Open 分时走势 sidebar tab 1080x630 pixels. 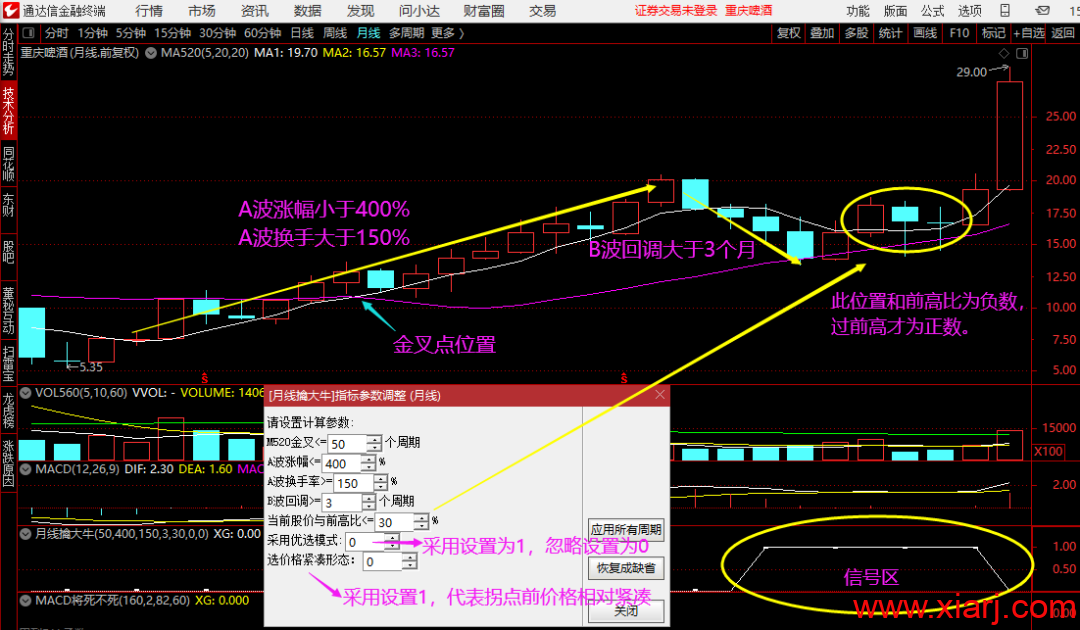click(8, 52)
